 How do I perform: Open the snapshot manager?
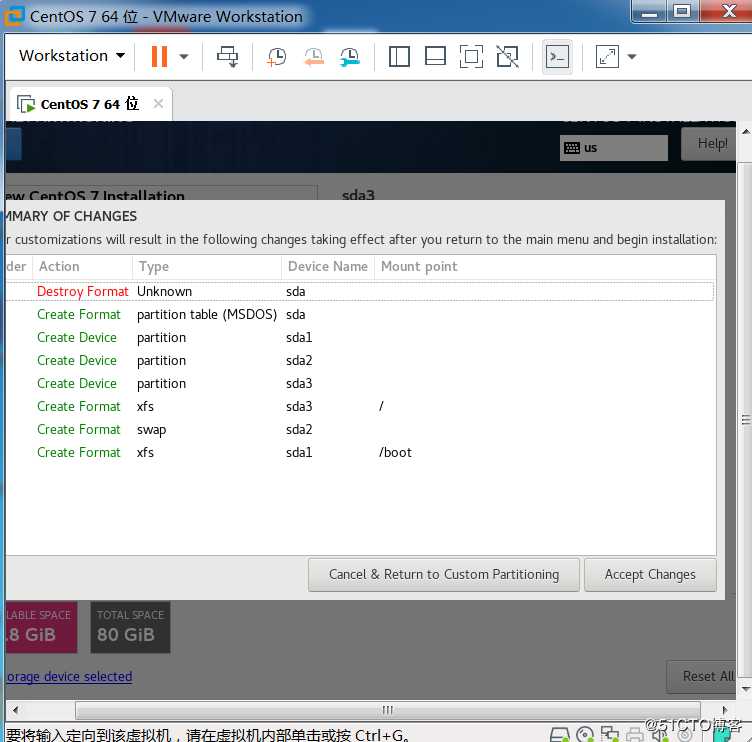[x=350, y=57]
